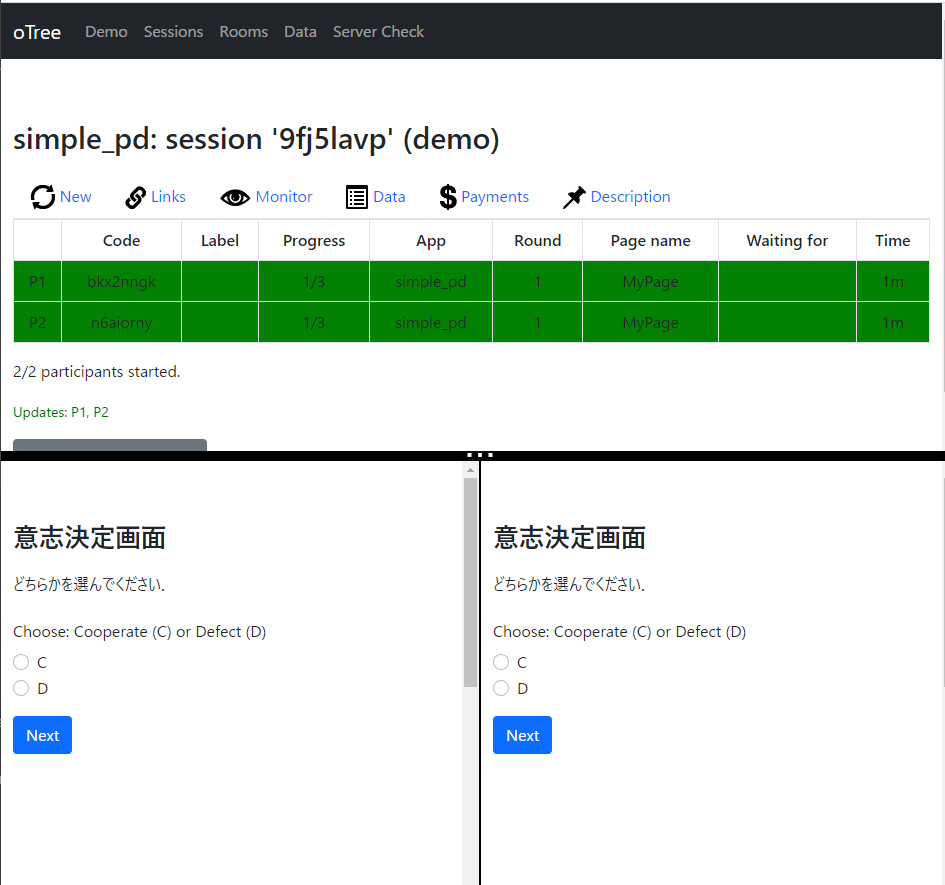The height and width of the screenshot is (885, 945).
Task: Click the 'Updates: P1, P2' status text
Action: coord(61,412)
